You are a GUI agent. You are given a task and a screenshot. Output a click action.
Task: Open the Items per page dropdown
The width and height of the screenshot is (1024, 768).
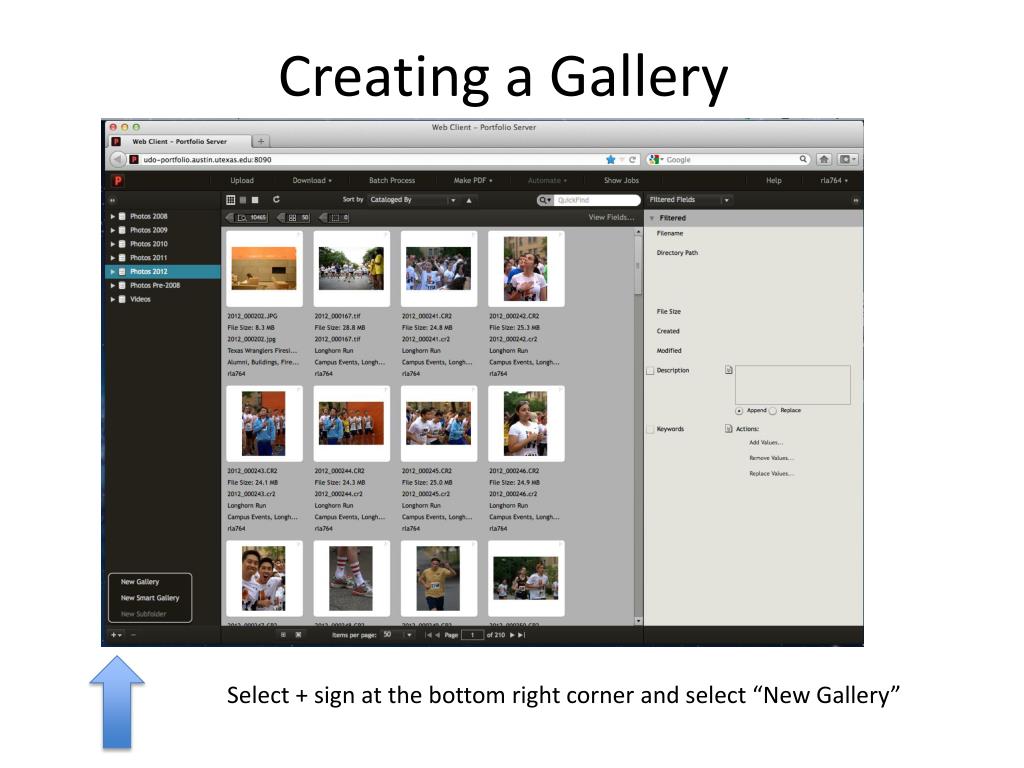(x=398, y=635)
